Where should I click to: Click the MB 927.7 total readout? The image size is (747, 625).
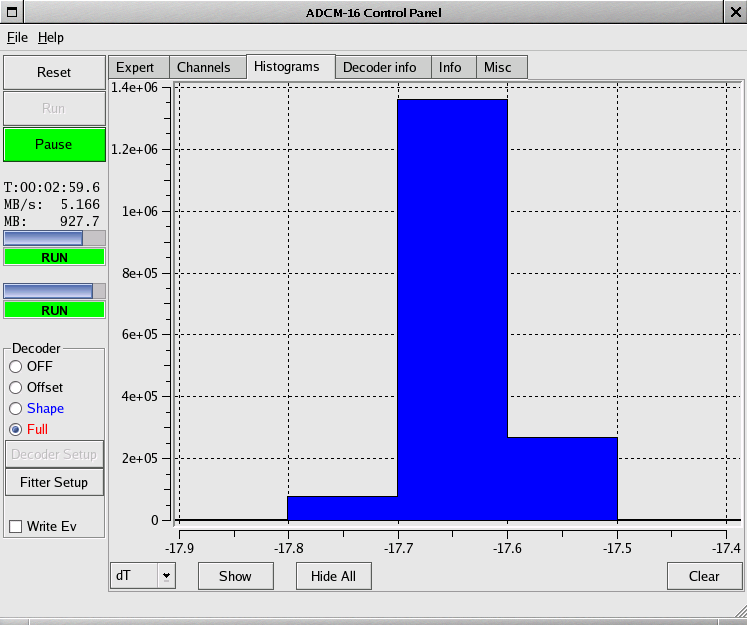[52, 222]
